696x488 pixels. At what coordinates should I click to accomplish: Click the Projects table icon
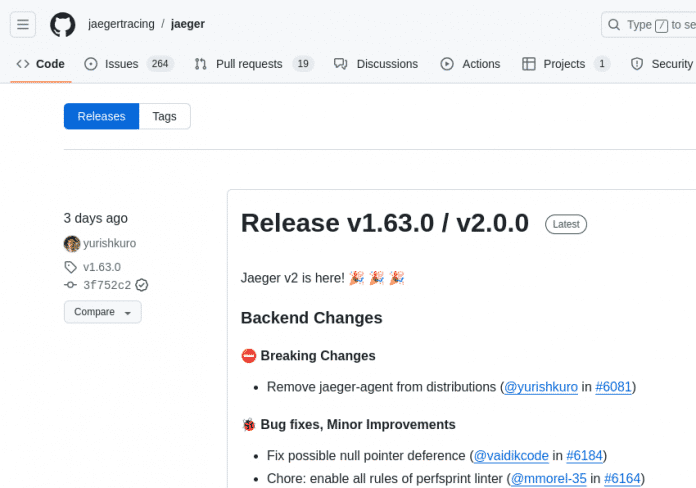pyautogui.click(x=529, y=64)
